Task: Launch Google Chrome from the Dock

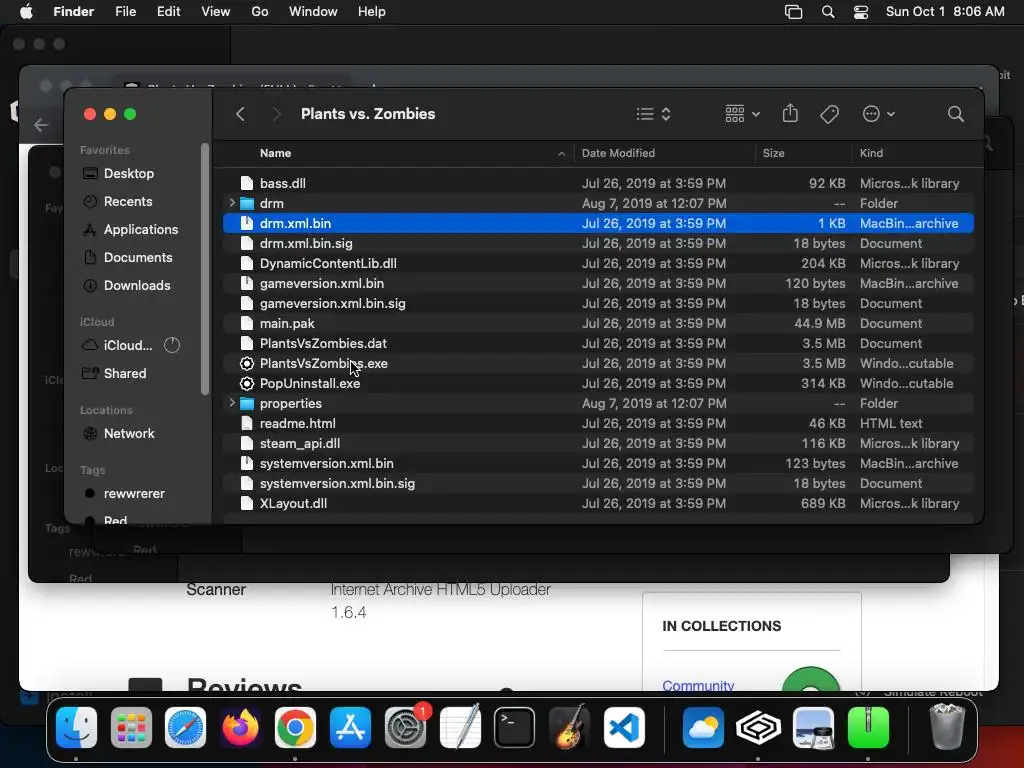Action: pyautogui.click(x=295, y=728)
